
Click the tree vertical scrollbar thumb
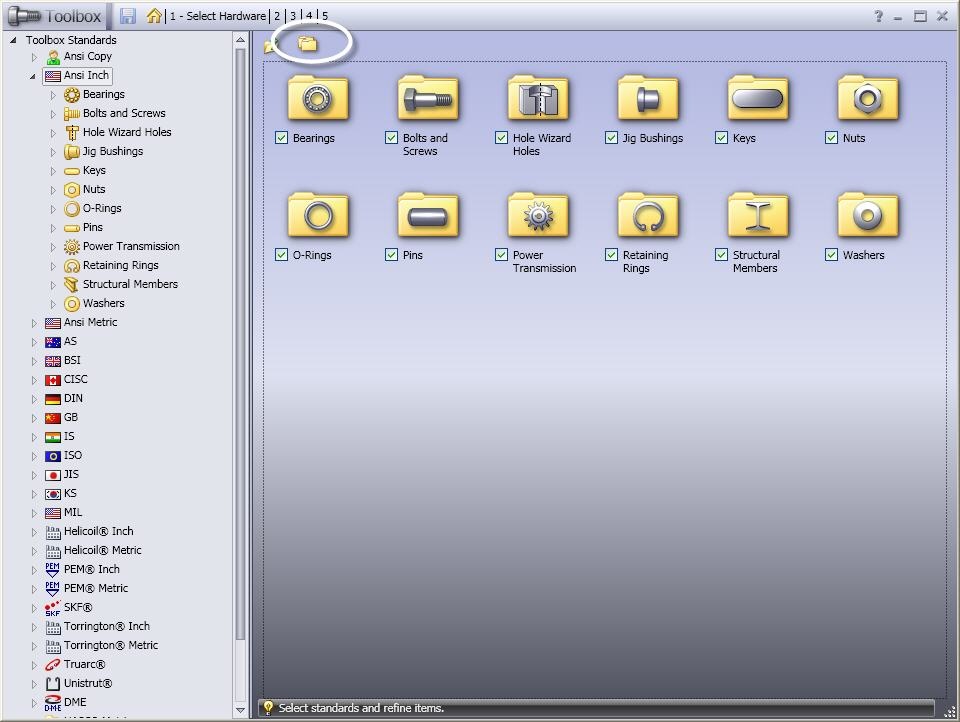(240, 344)
